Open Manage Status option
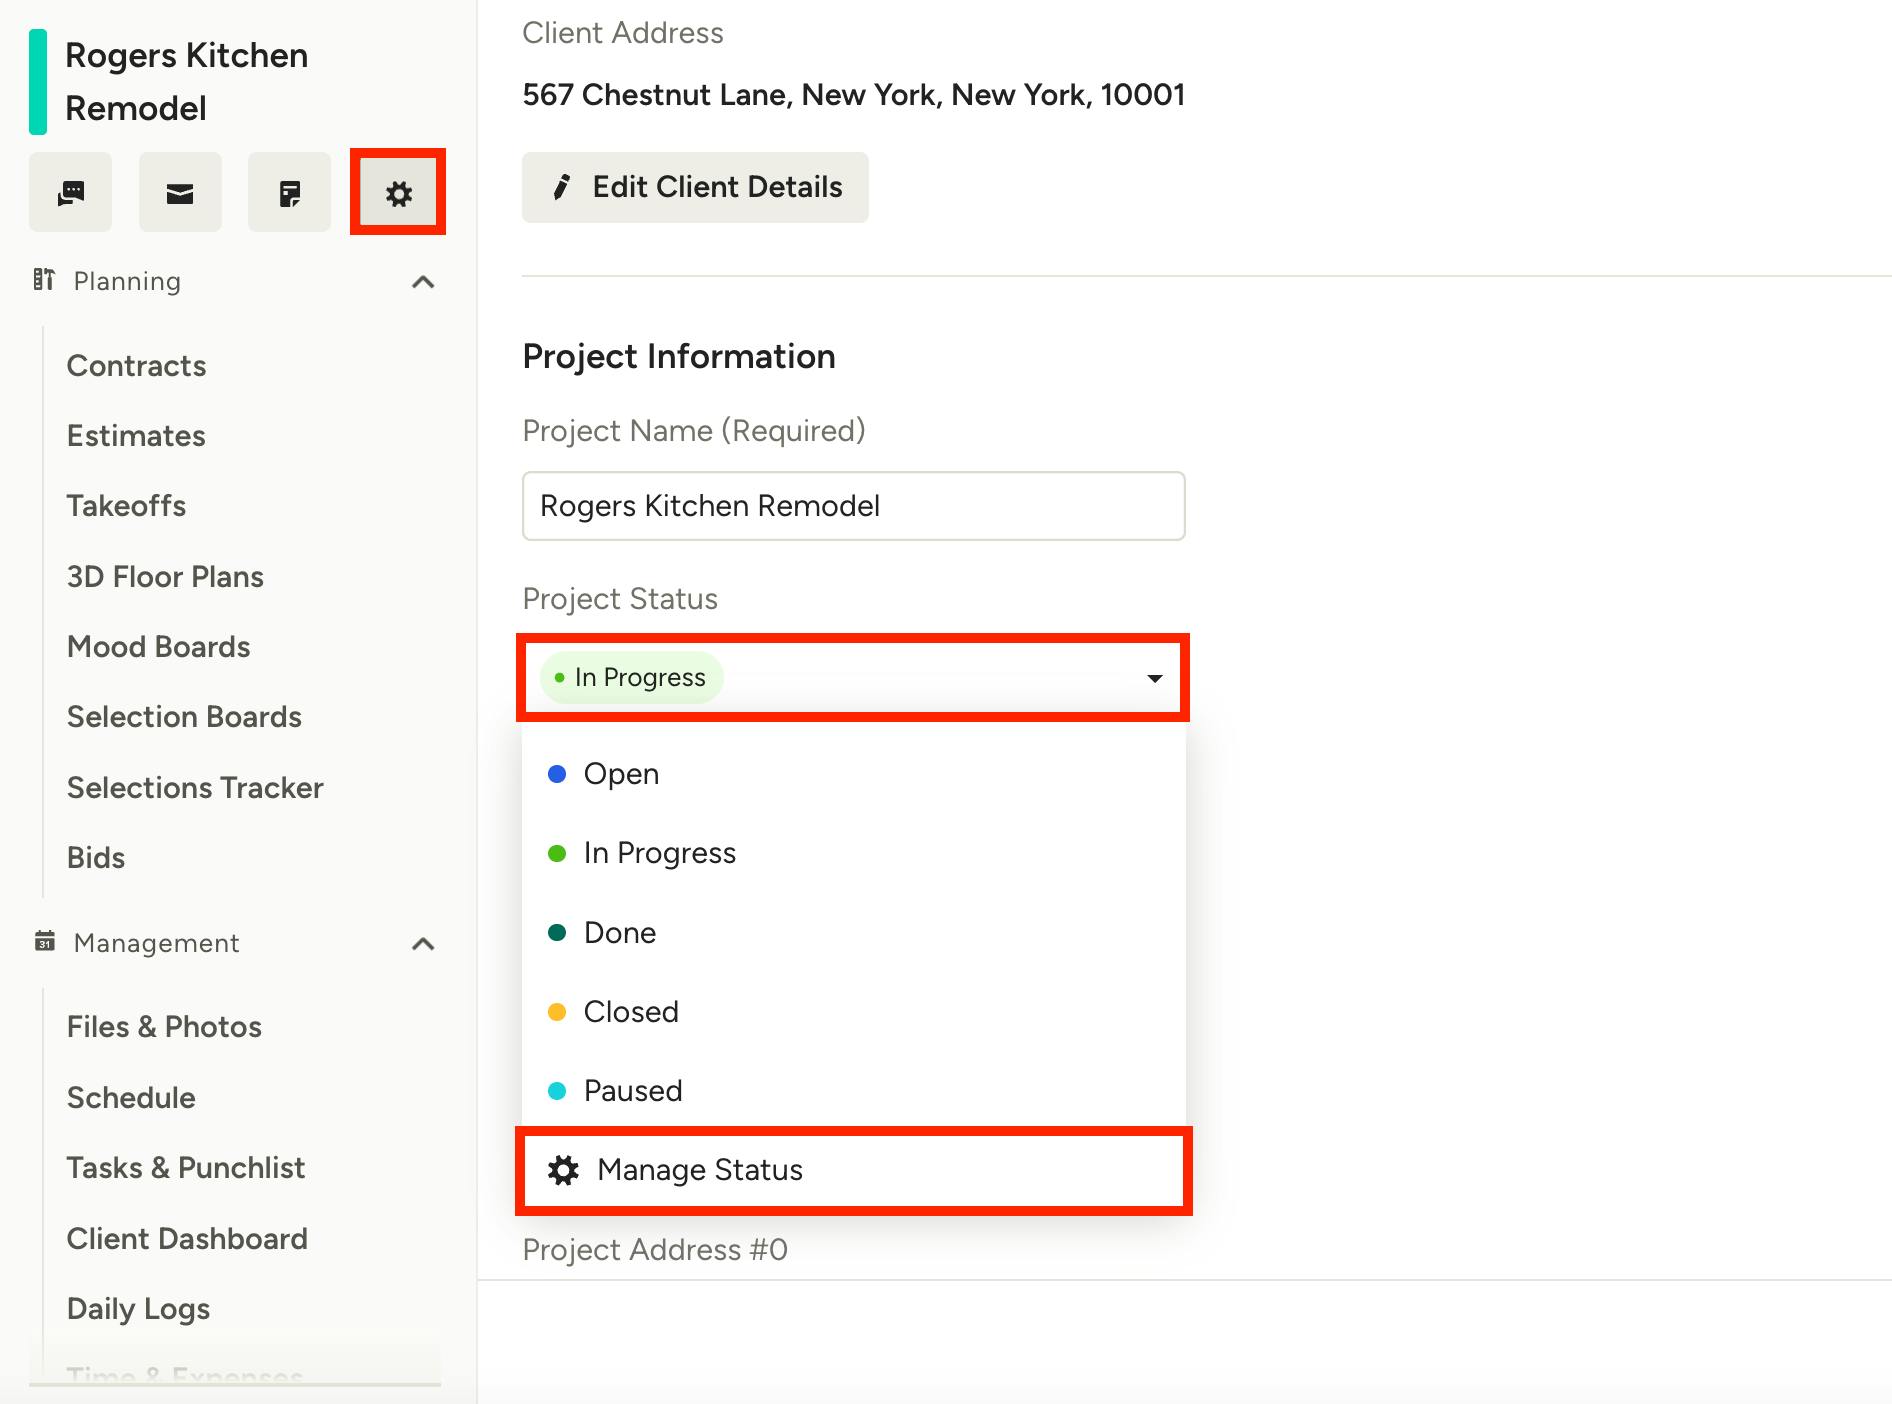 [x=700, y=1170]
